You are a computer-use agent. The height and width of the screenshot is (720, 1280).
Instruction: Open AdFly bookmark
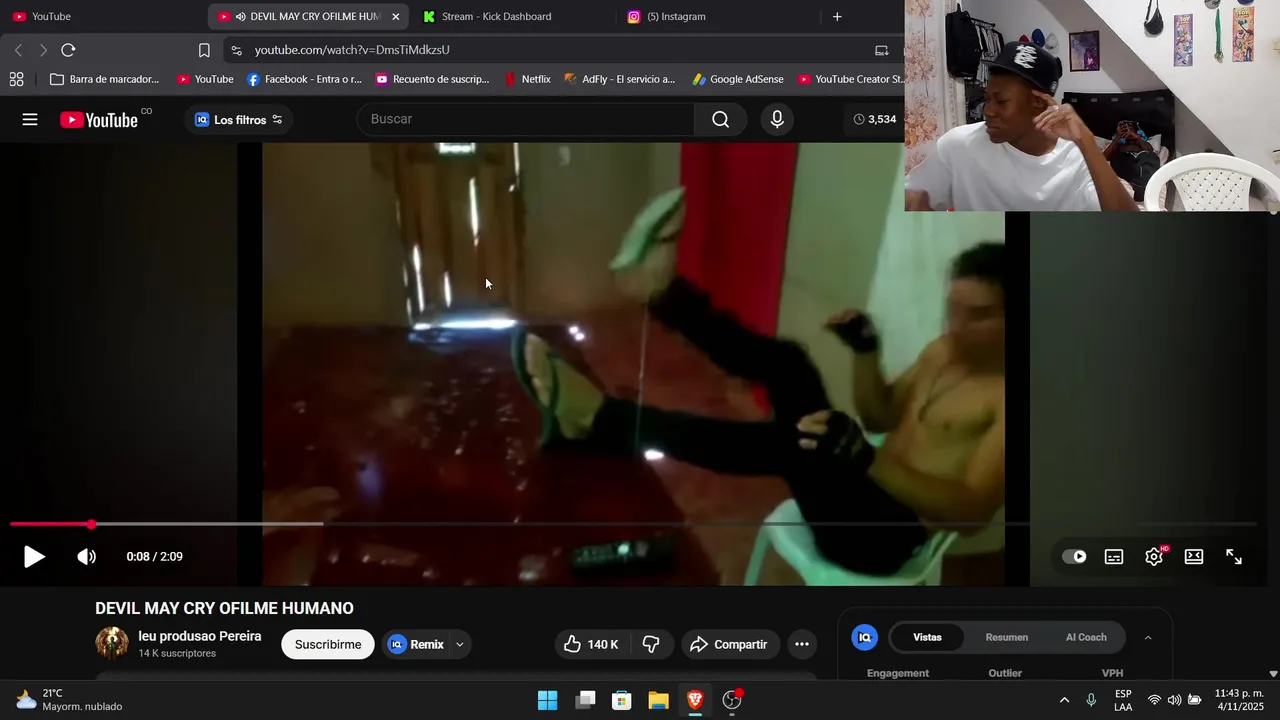(619, 79)
